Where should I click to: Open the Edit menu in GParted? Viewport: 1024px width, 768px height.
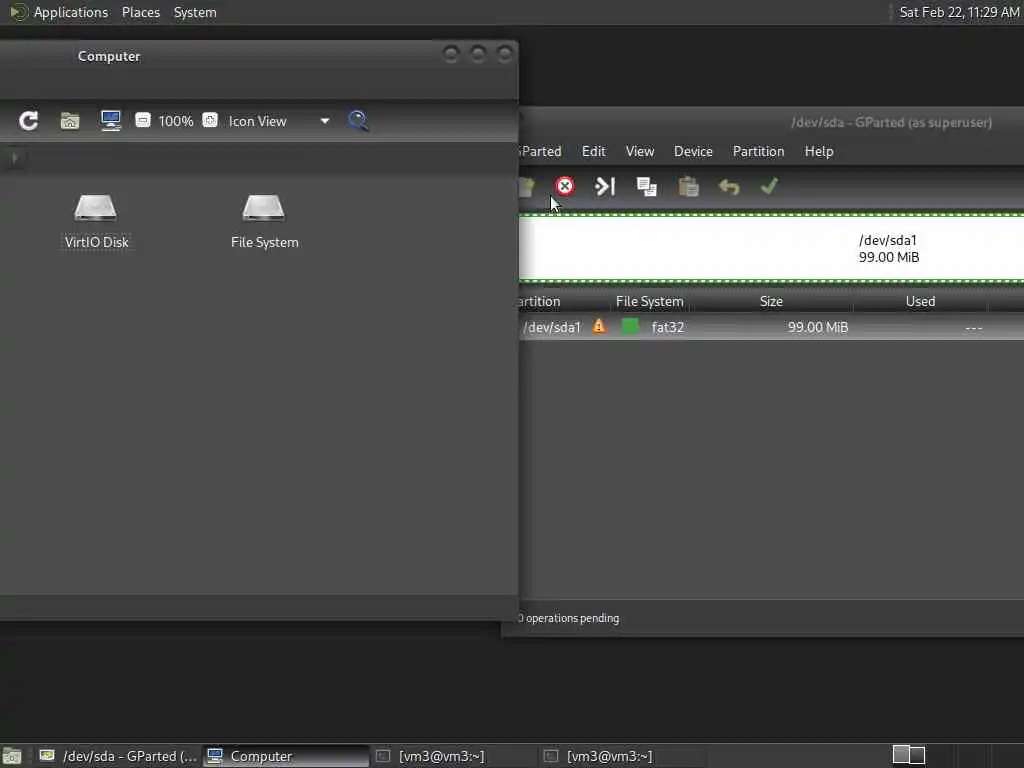coord(594,152)
